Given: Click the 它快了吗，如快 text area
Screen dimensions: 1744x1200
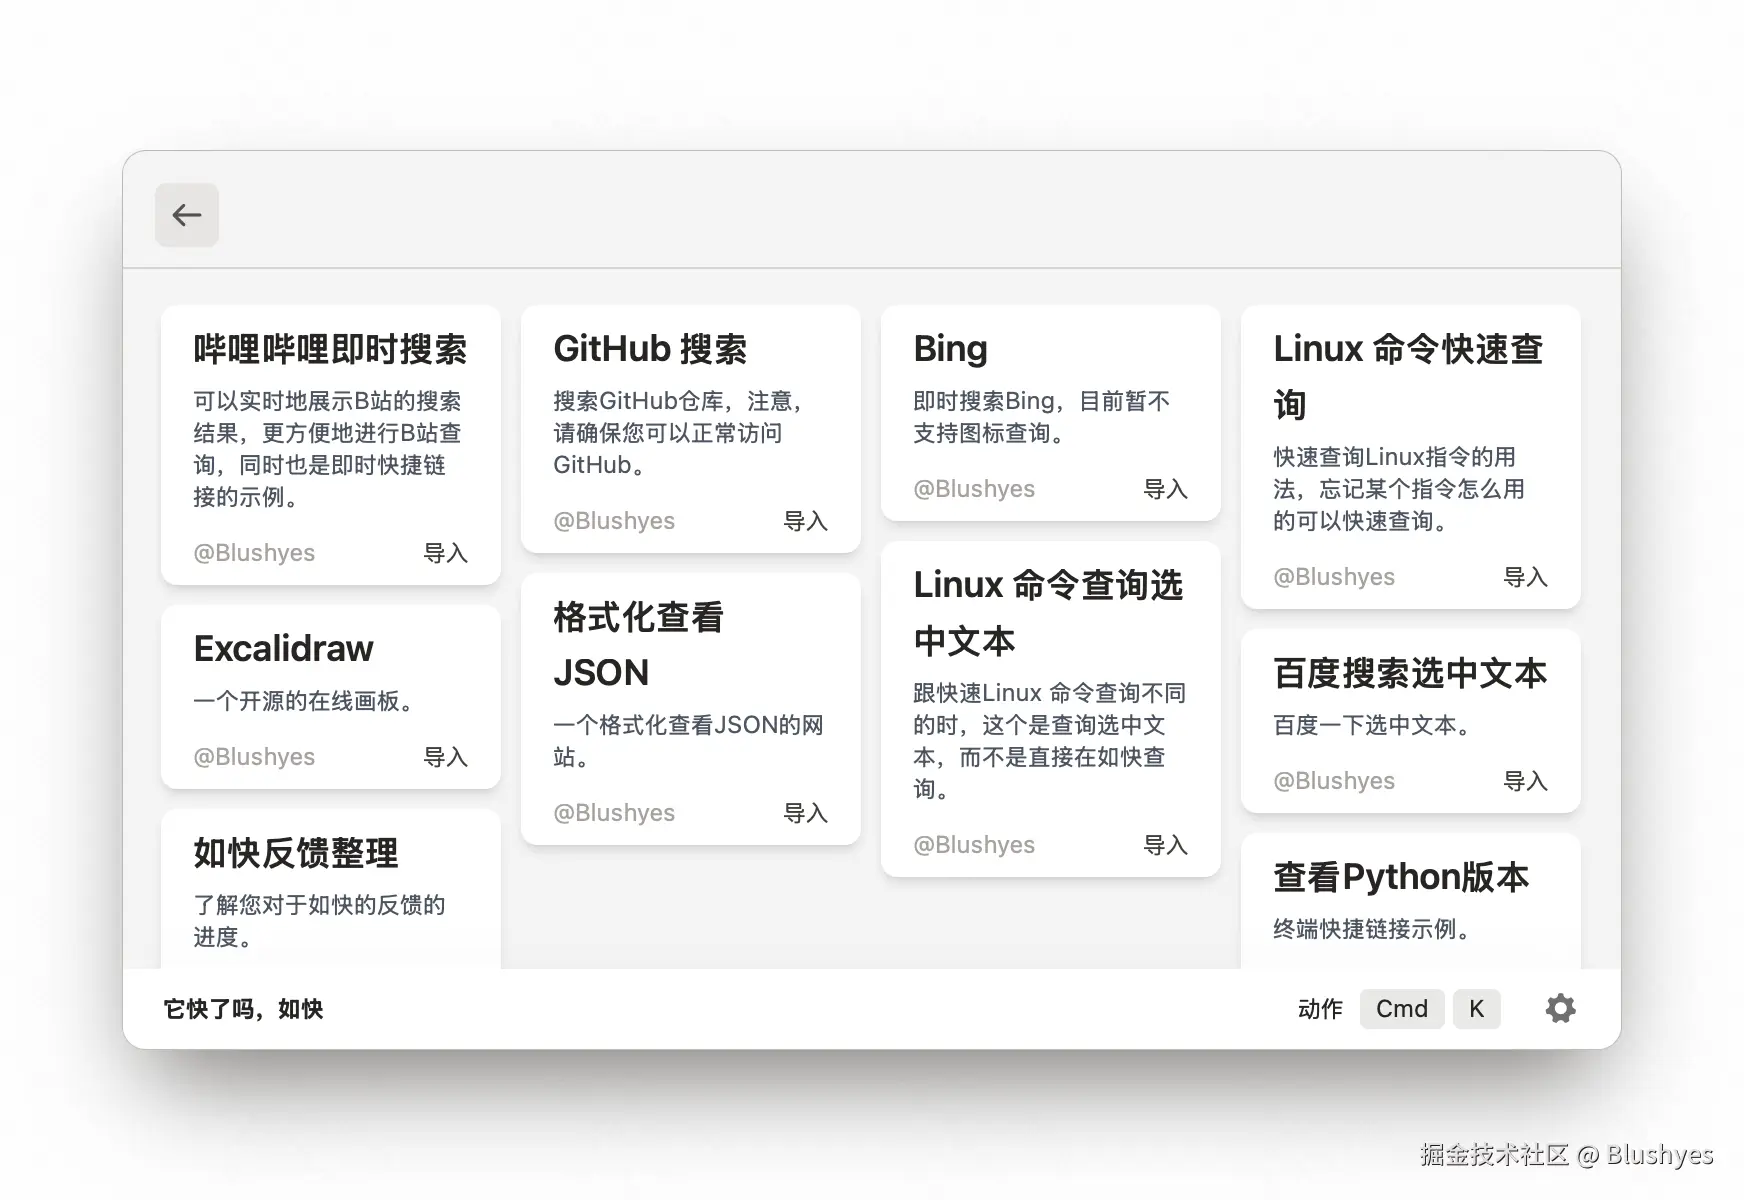Looking at the screenshot, I should (243, 1009).
